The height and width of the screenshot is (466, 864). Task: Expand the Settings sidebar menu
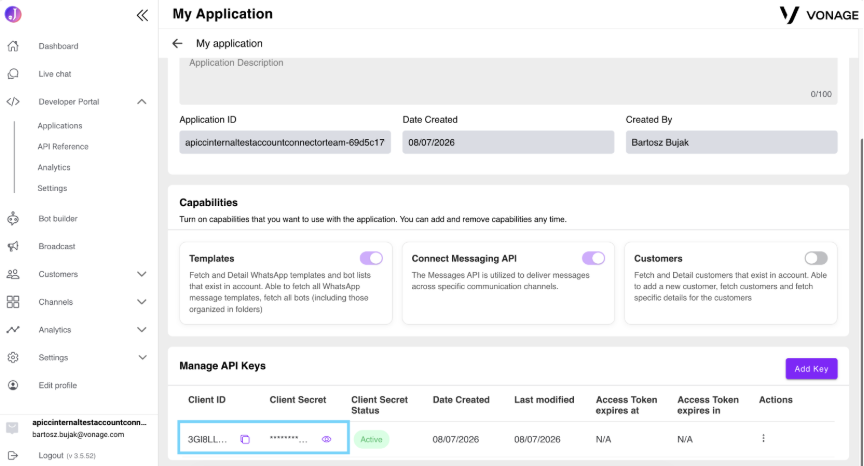[x=142, y=357]
